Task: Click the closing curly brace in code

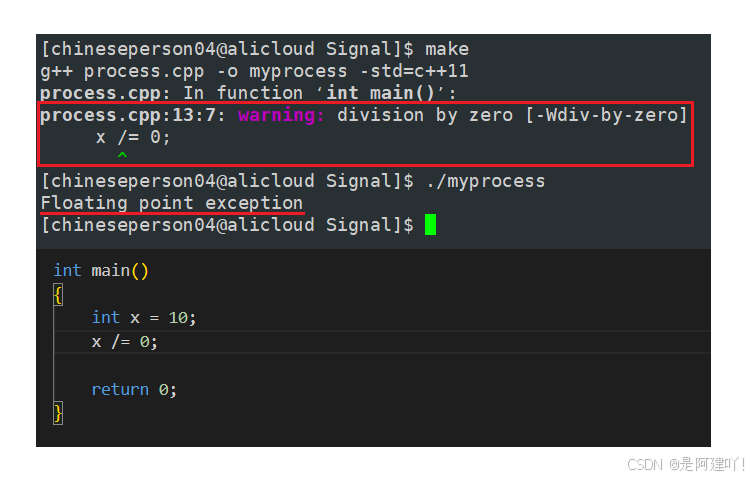Action: click(x=58, y=413)
